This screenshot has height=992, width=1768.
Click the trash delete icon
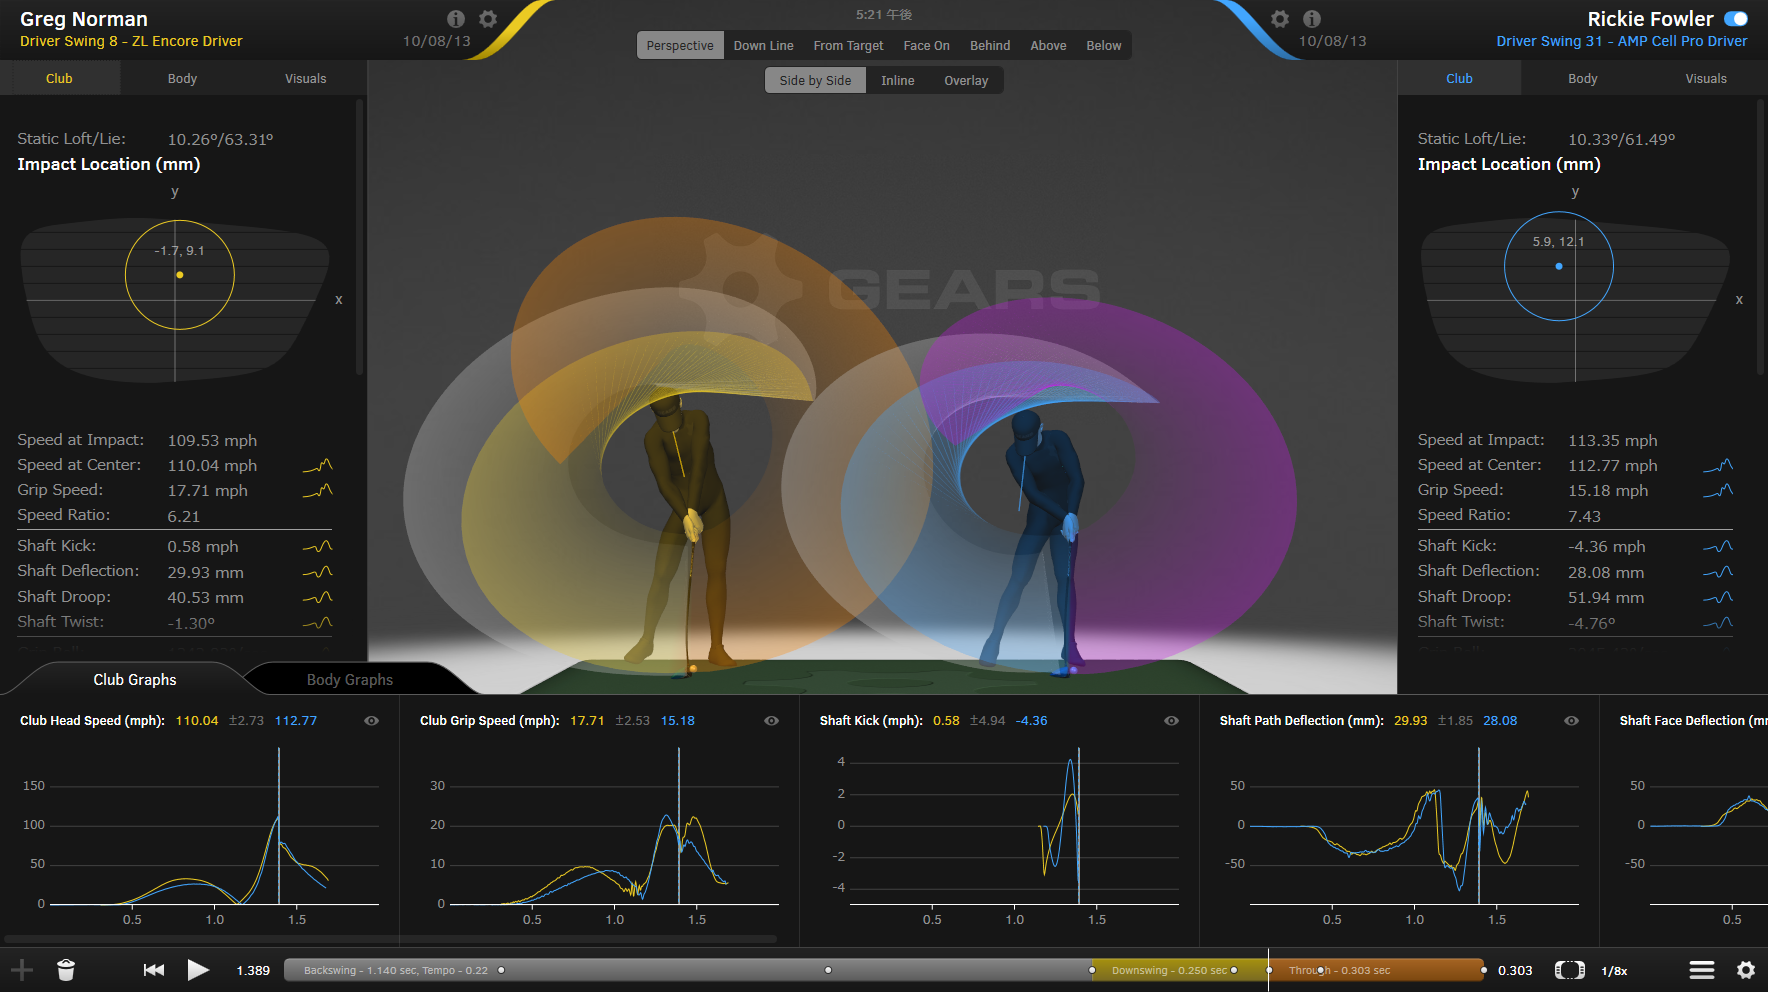66,970
